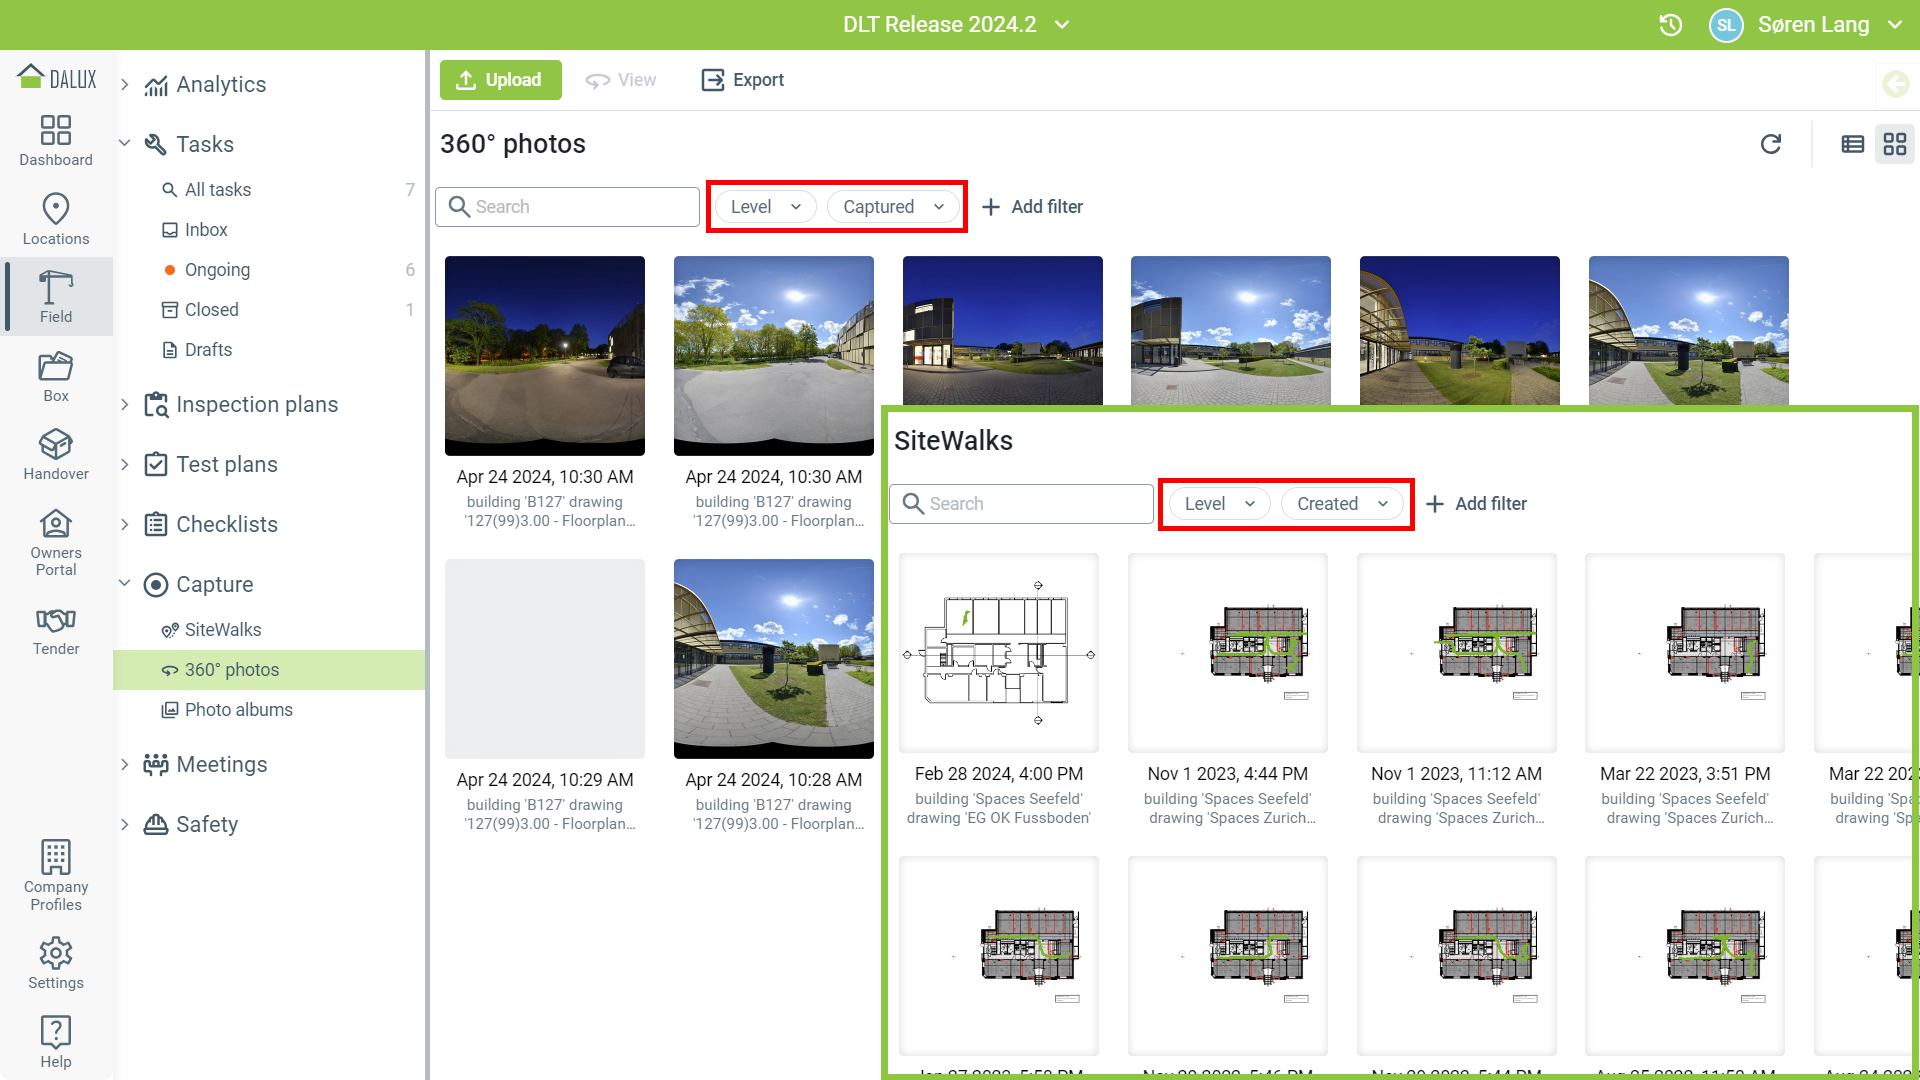Image resolution: width=1920 pixels, height=1080 pixels.
Task: Expand the Test plans section
Action: 125,464
